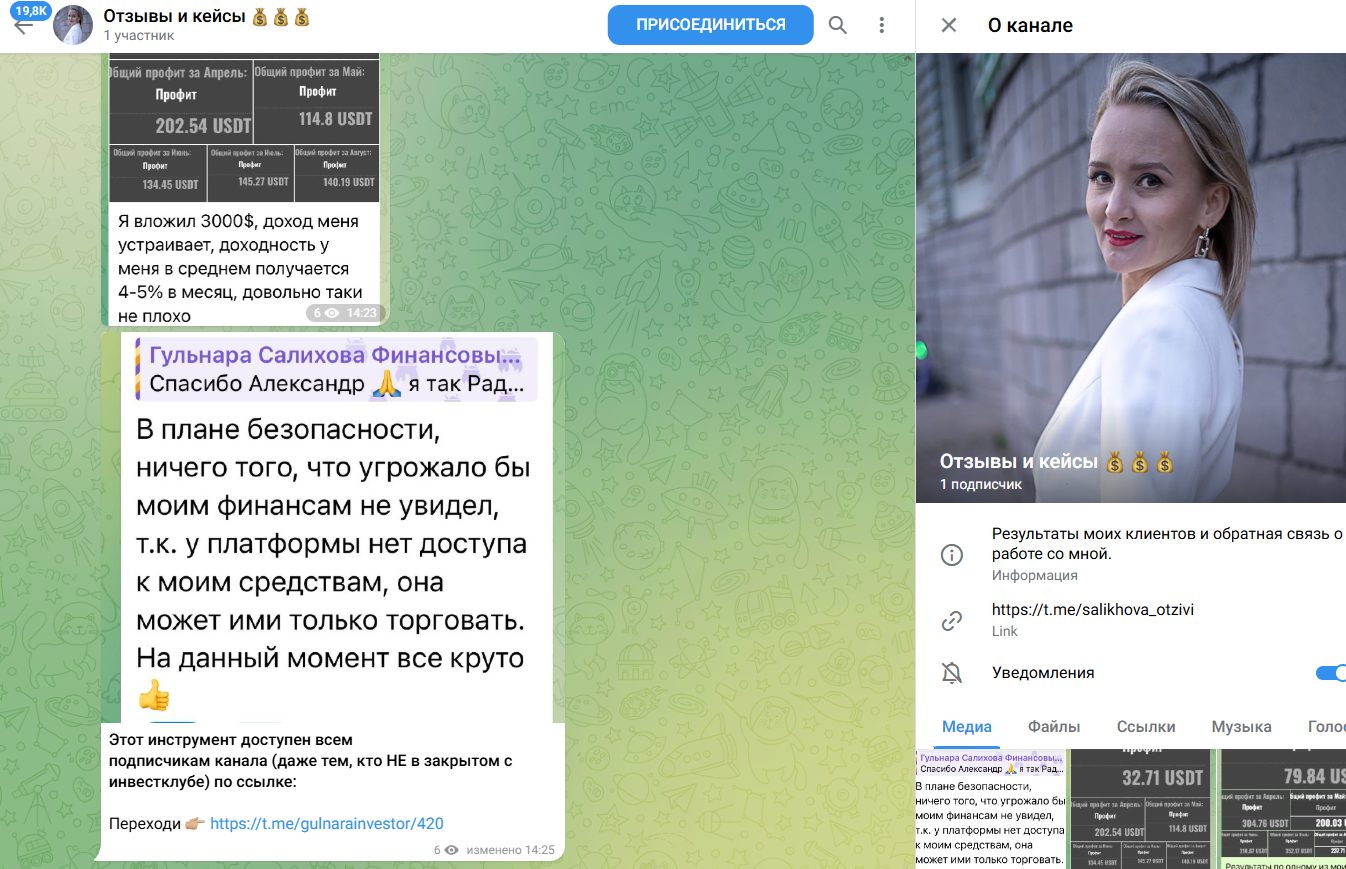Click the 'О канале' panel heading

coord(1030,26)
